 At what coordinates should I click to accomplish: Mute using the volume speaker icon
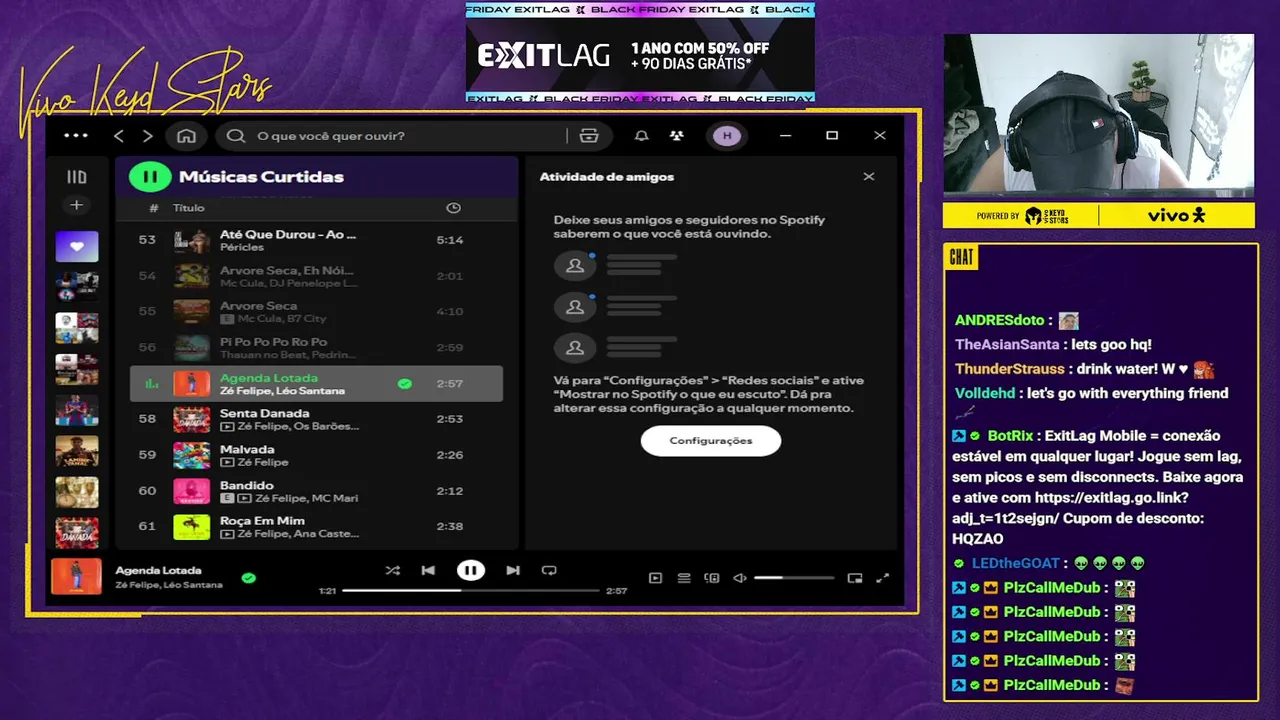pos(740,578)
